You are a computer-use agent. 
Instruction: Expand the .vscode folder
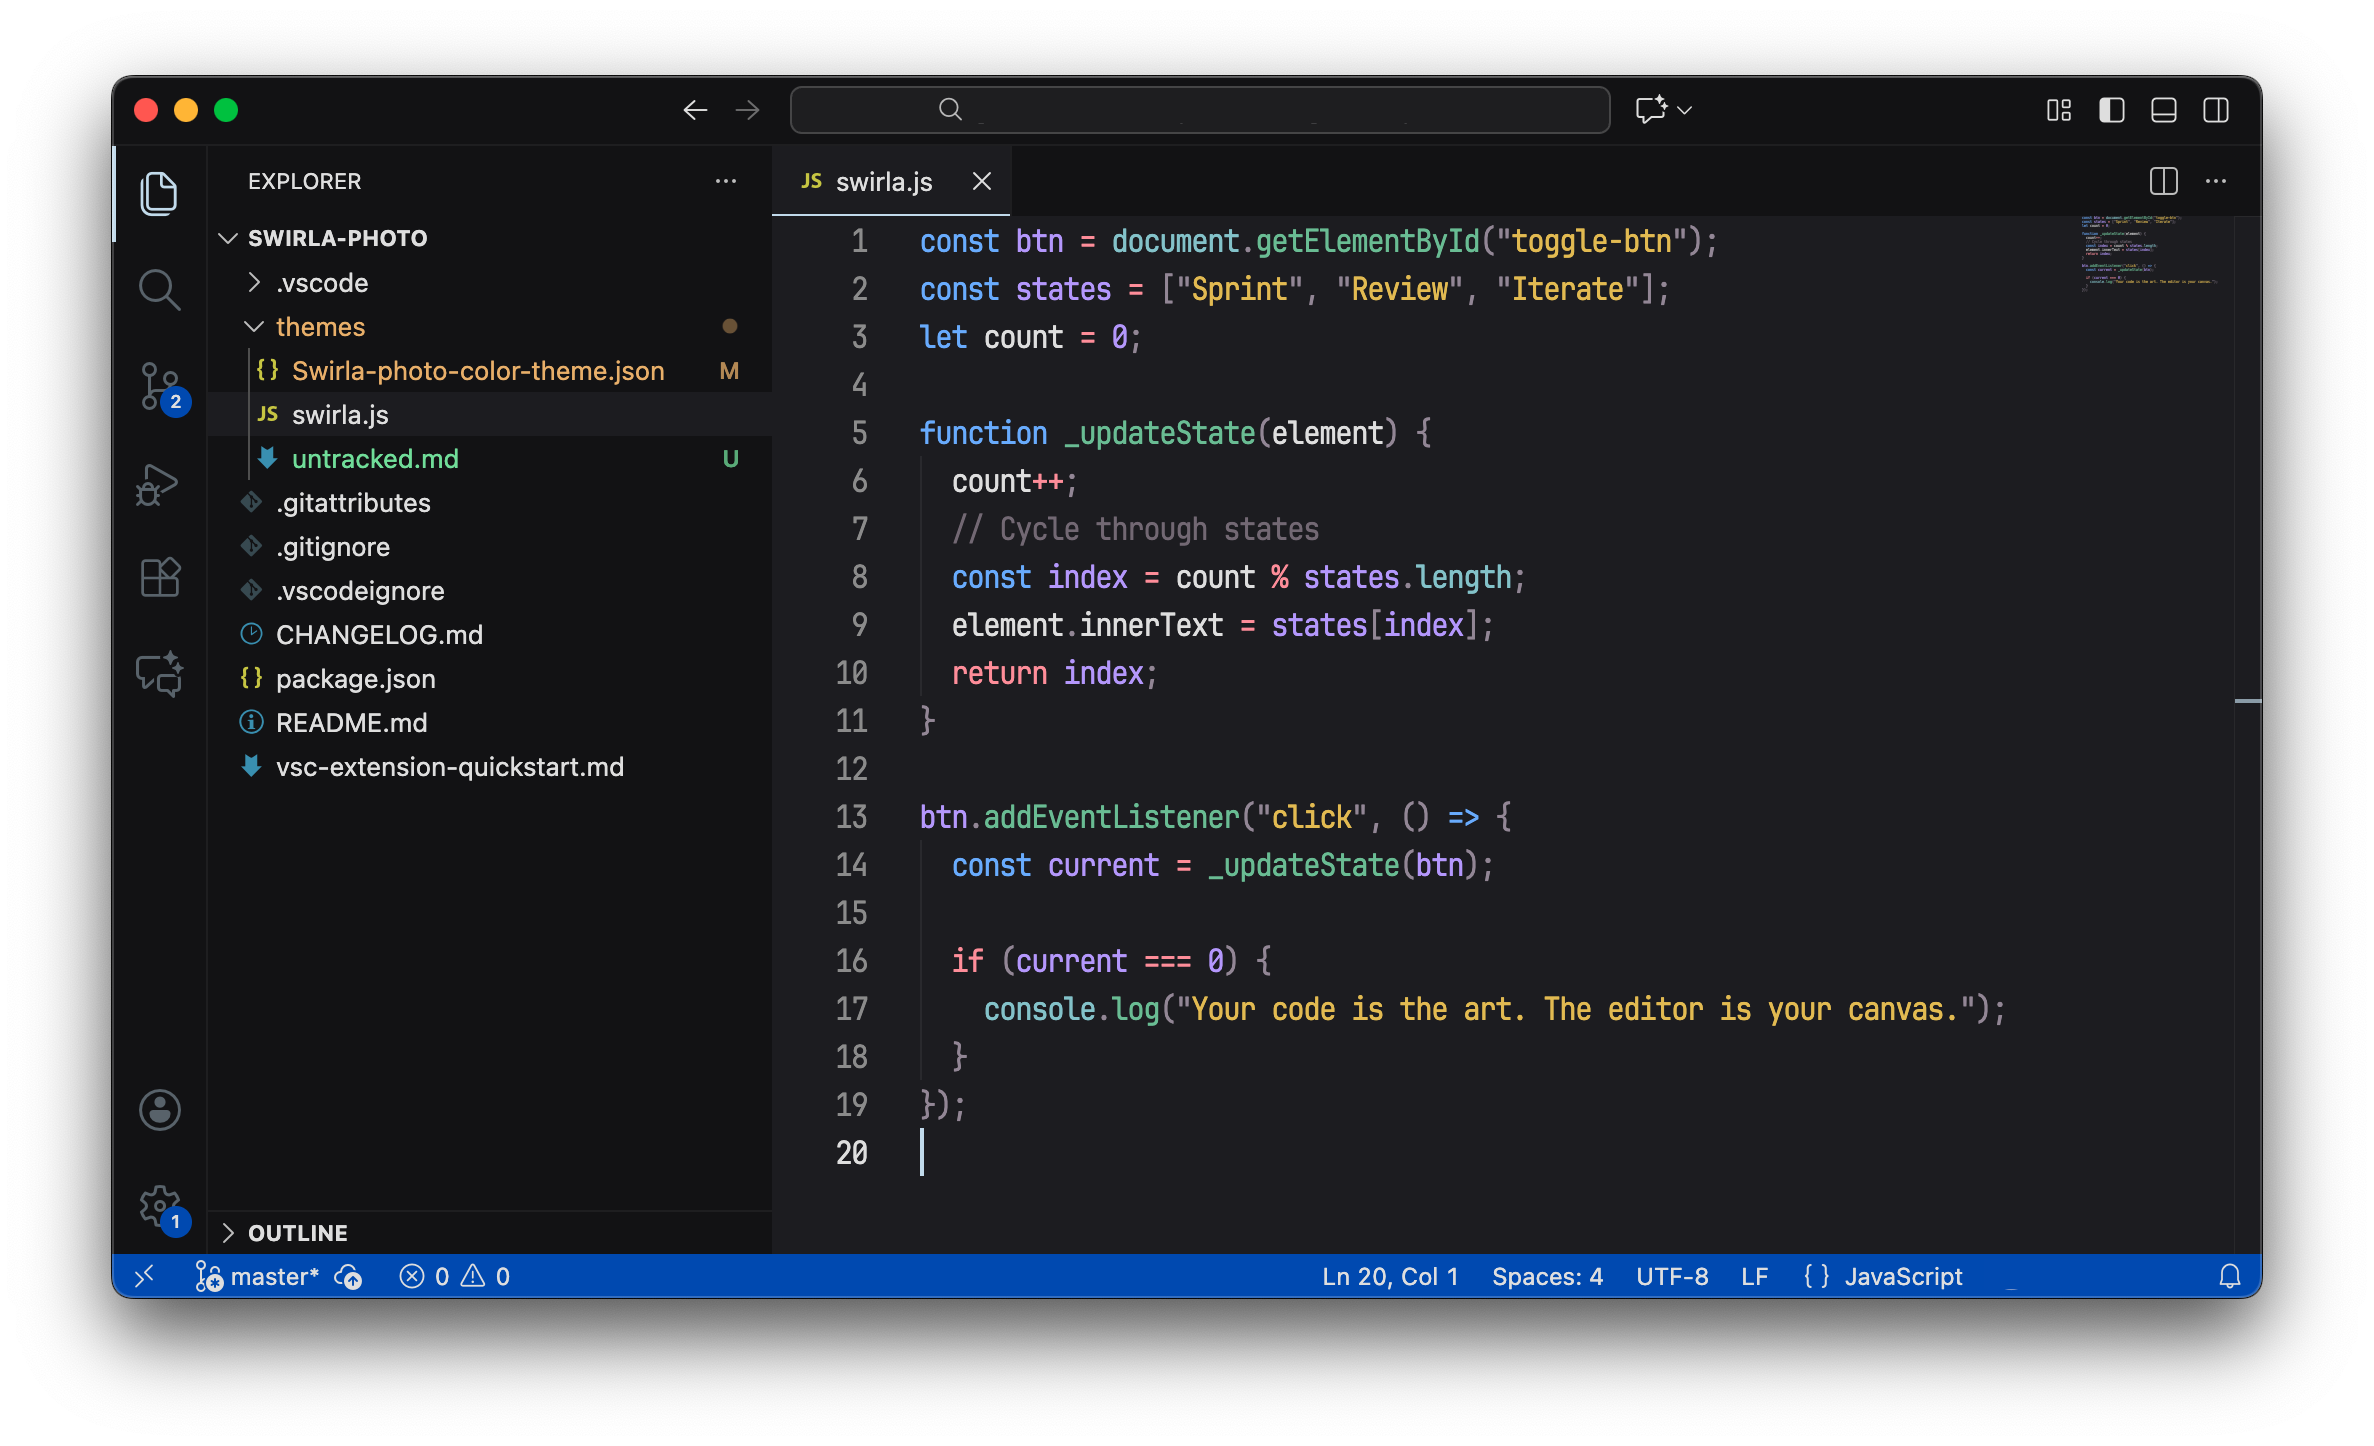(322, 283)
